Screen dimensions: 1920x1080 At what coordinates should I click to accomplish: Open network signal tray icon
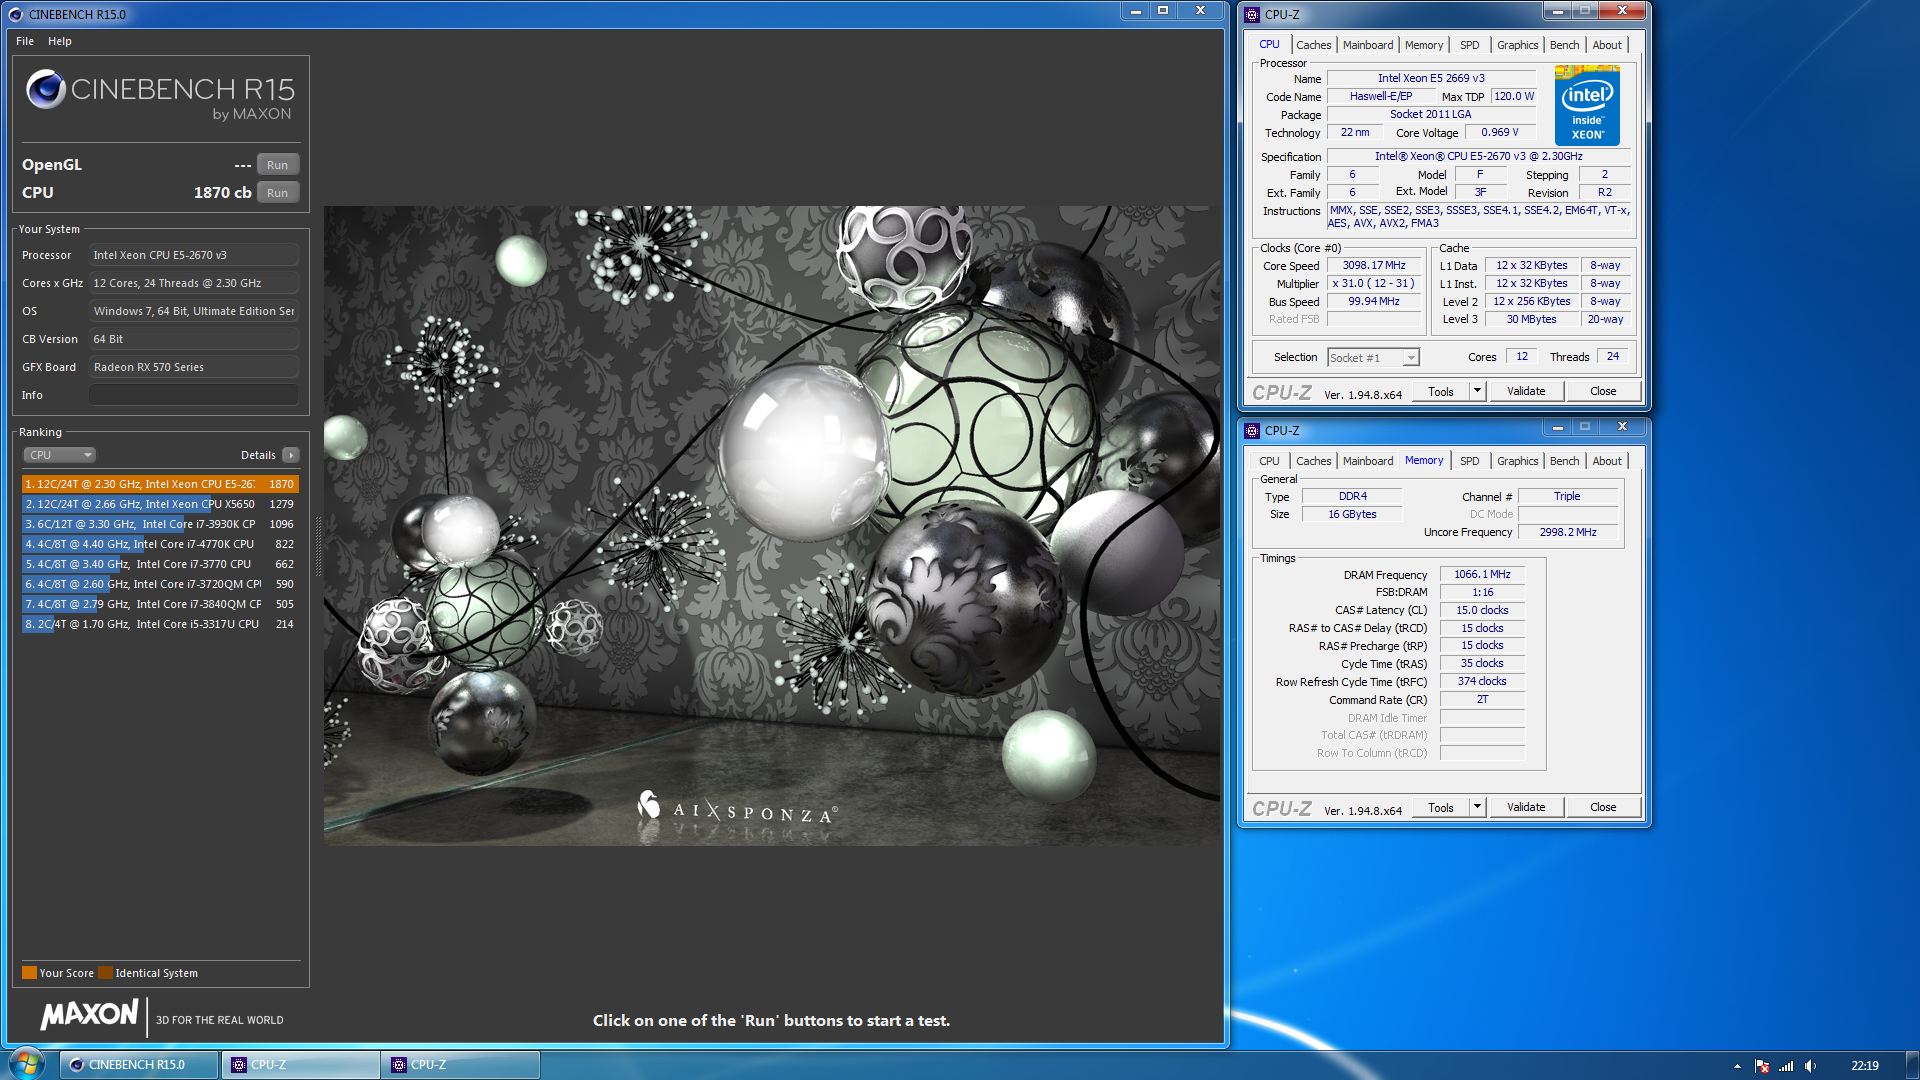coord(1786,1066)
